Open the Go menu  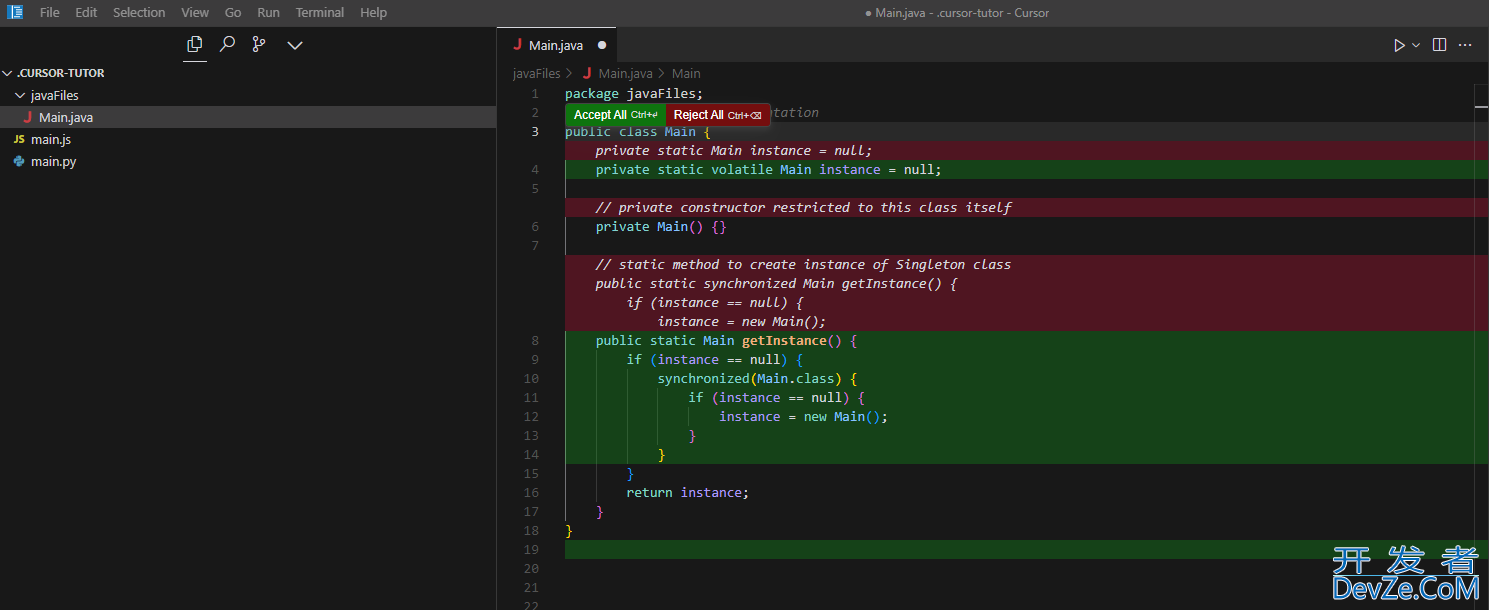click(233, 12)
